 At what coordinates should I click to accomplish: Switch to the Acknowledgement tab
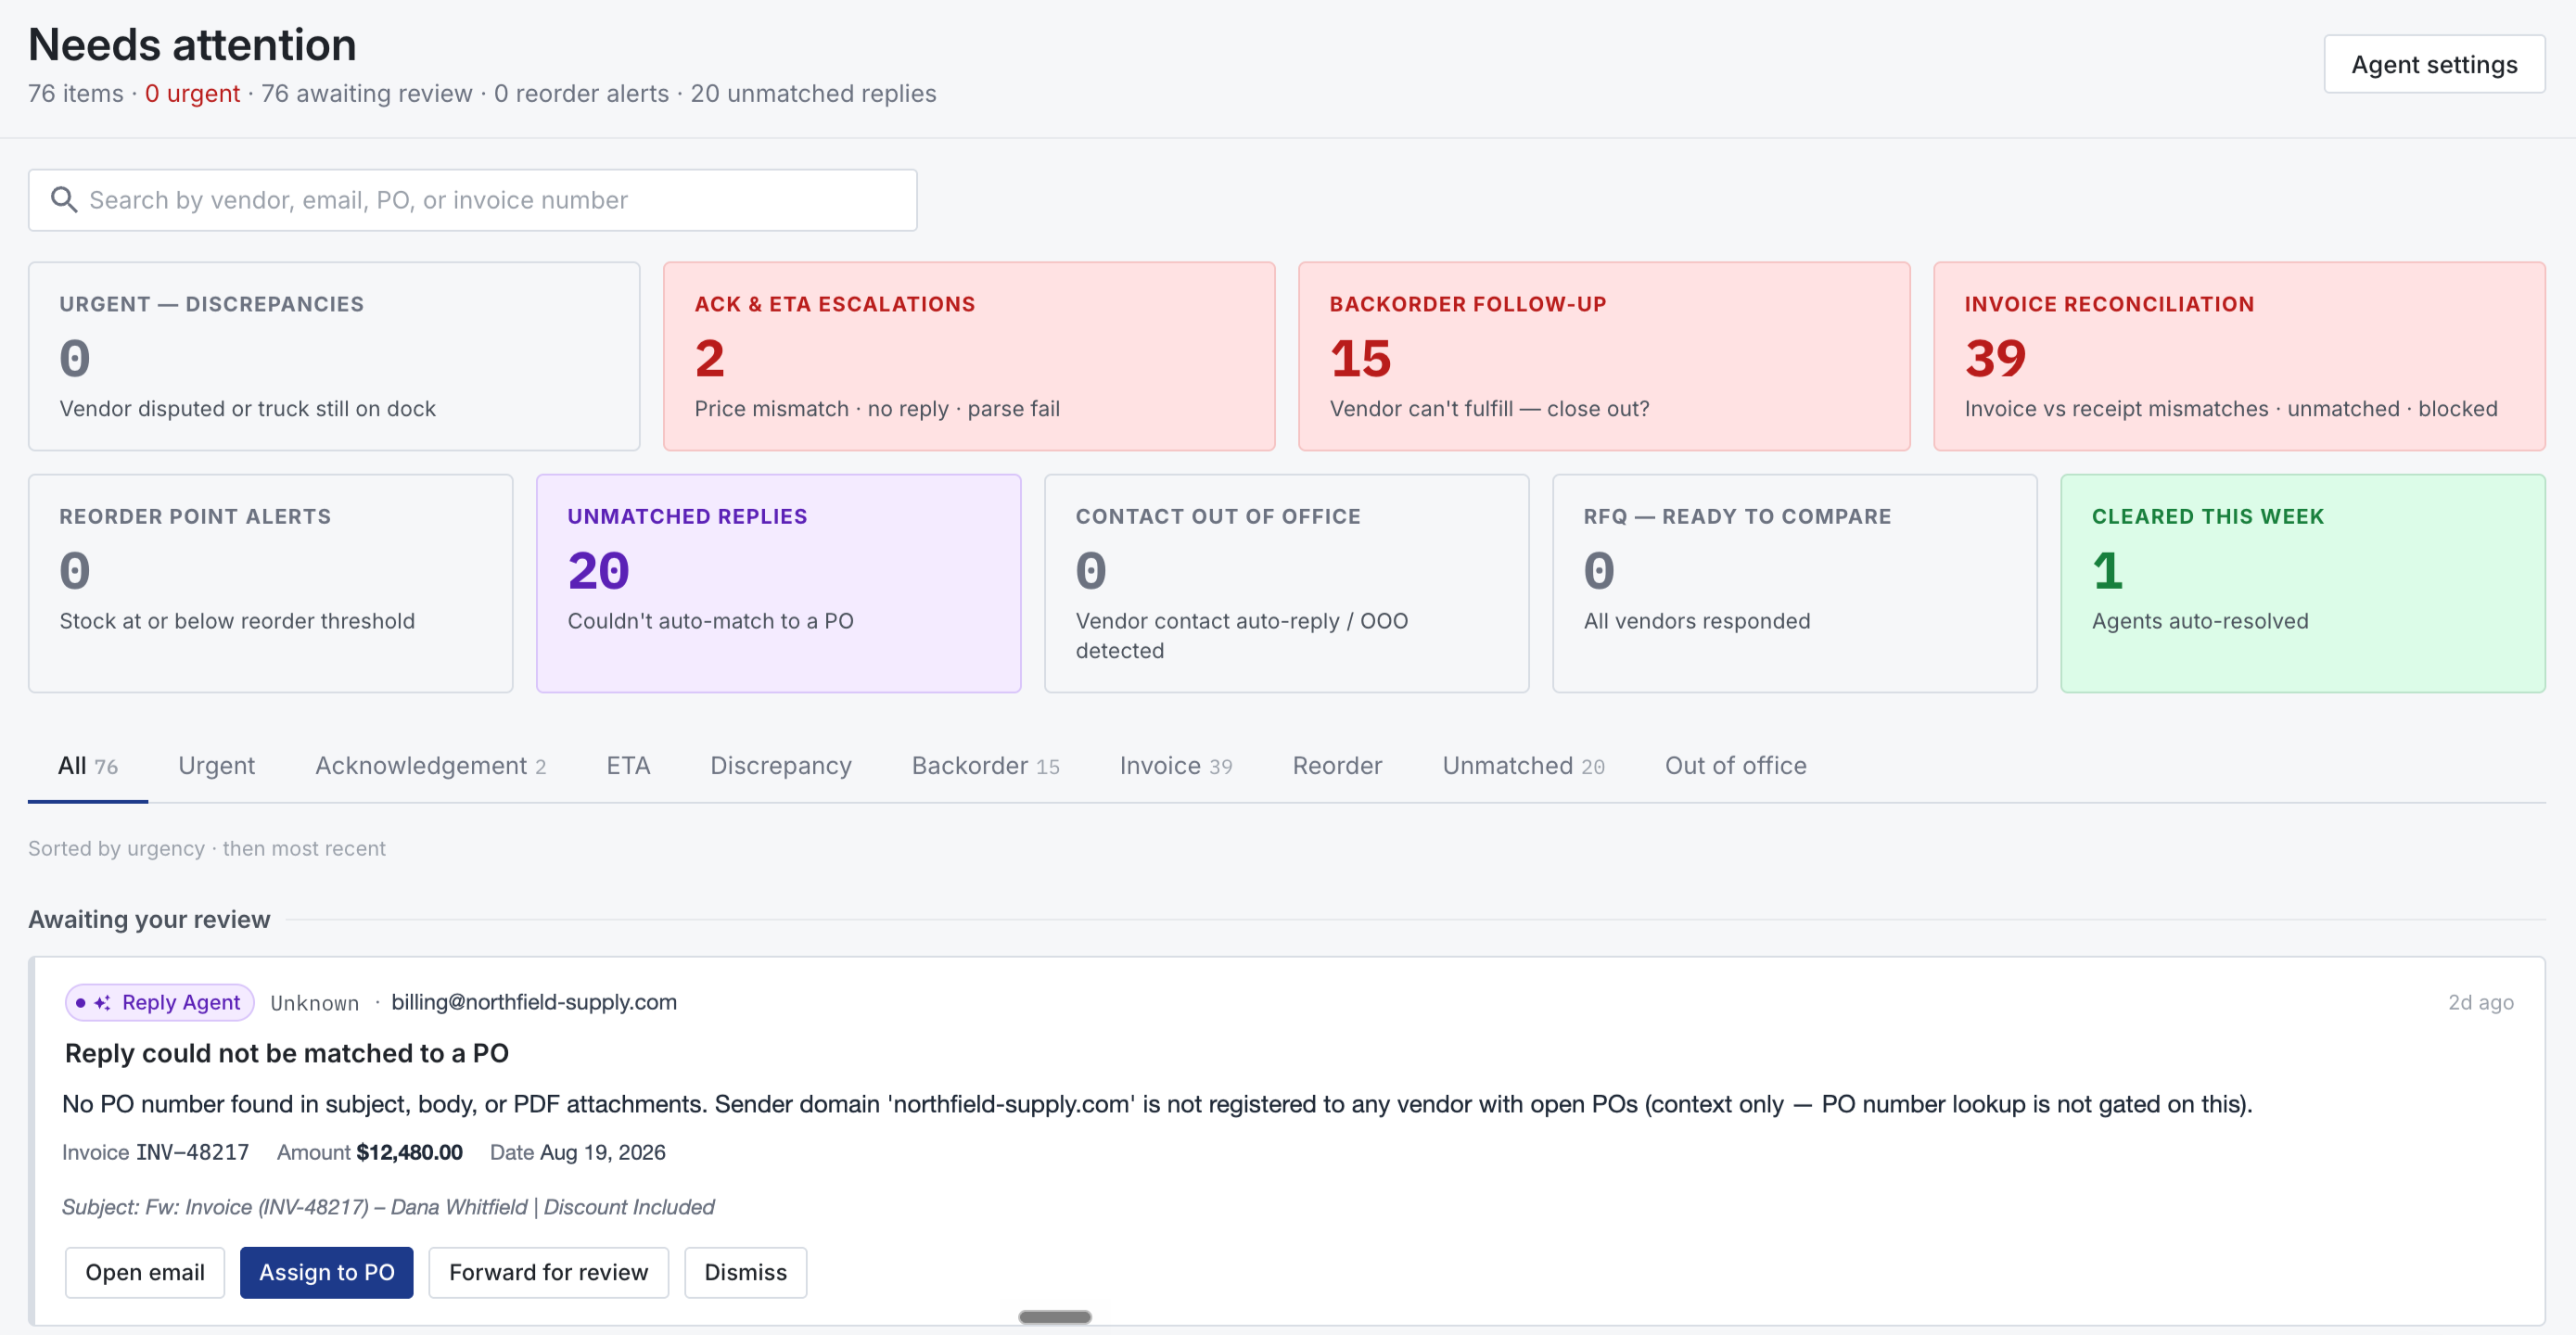430,765
